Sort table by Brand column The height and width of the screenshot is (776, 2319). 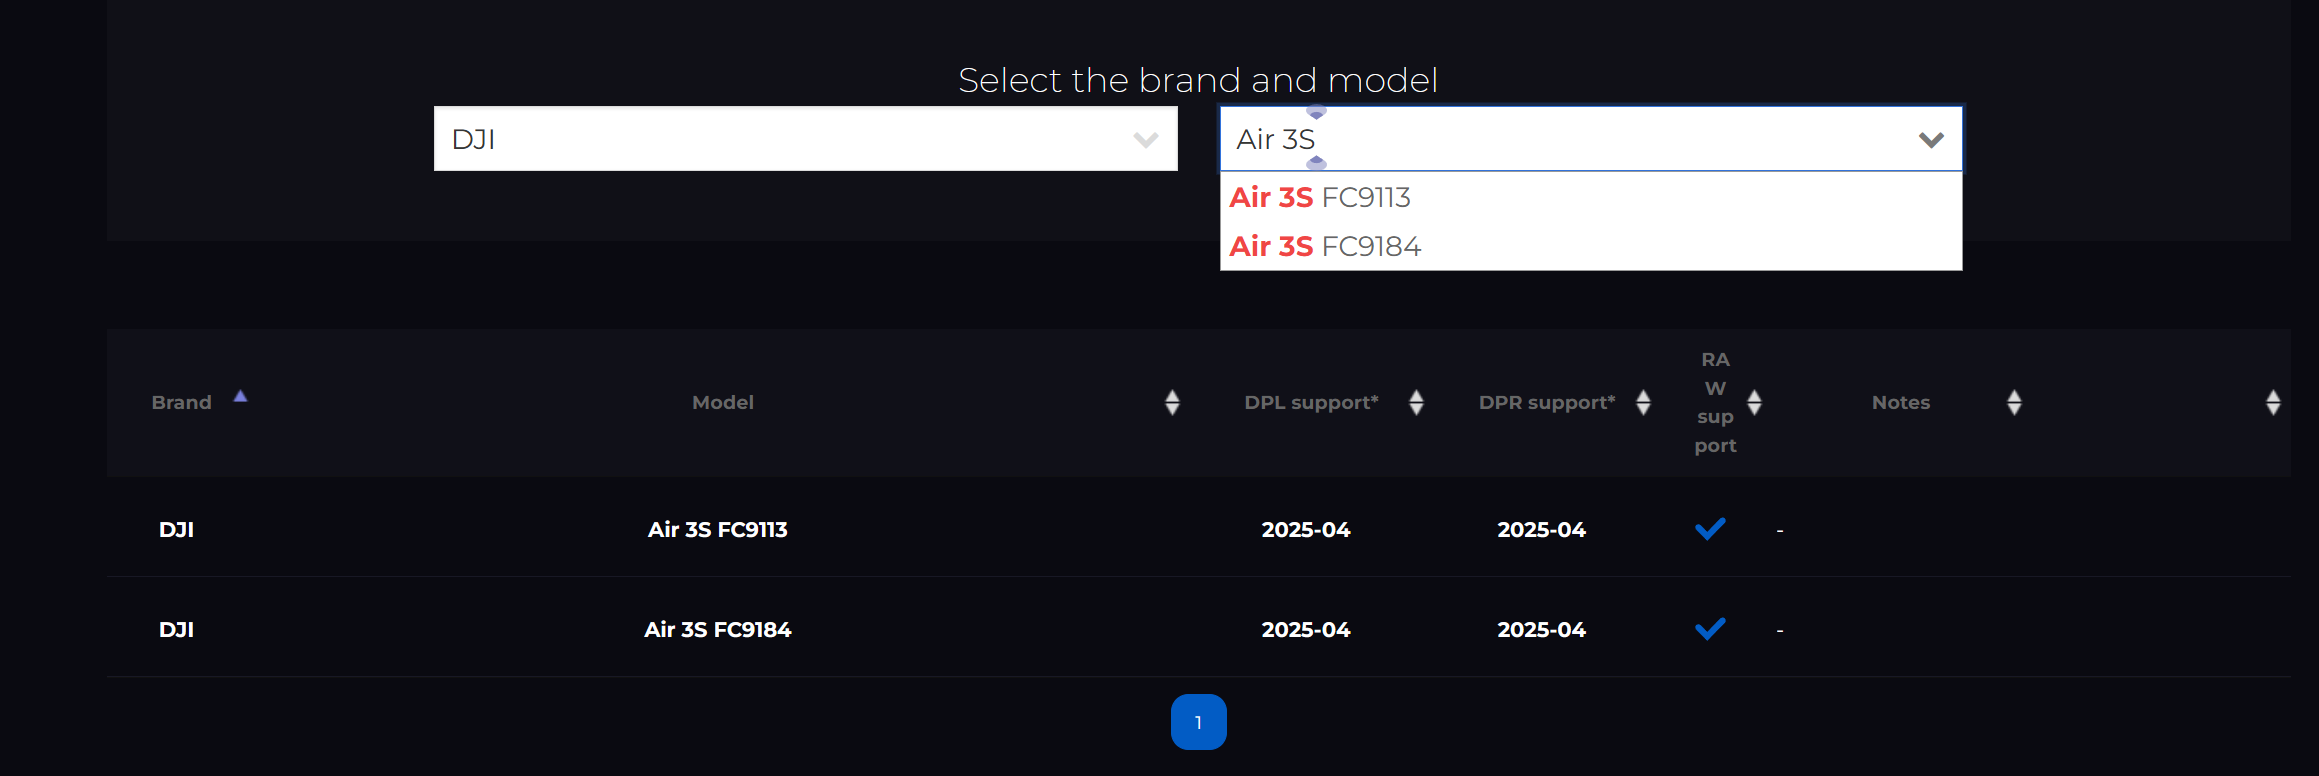pos(181,402)
